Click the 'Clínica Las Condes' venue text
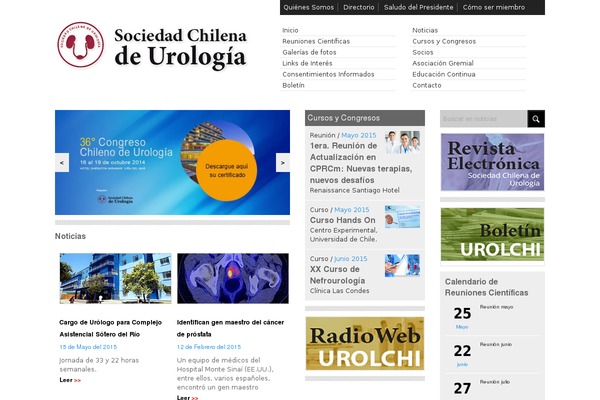Image resolution: width=600 pixels, height=400 pixels. (x=339, y=291)
